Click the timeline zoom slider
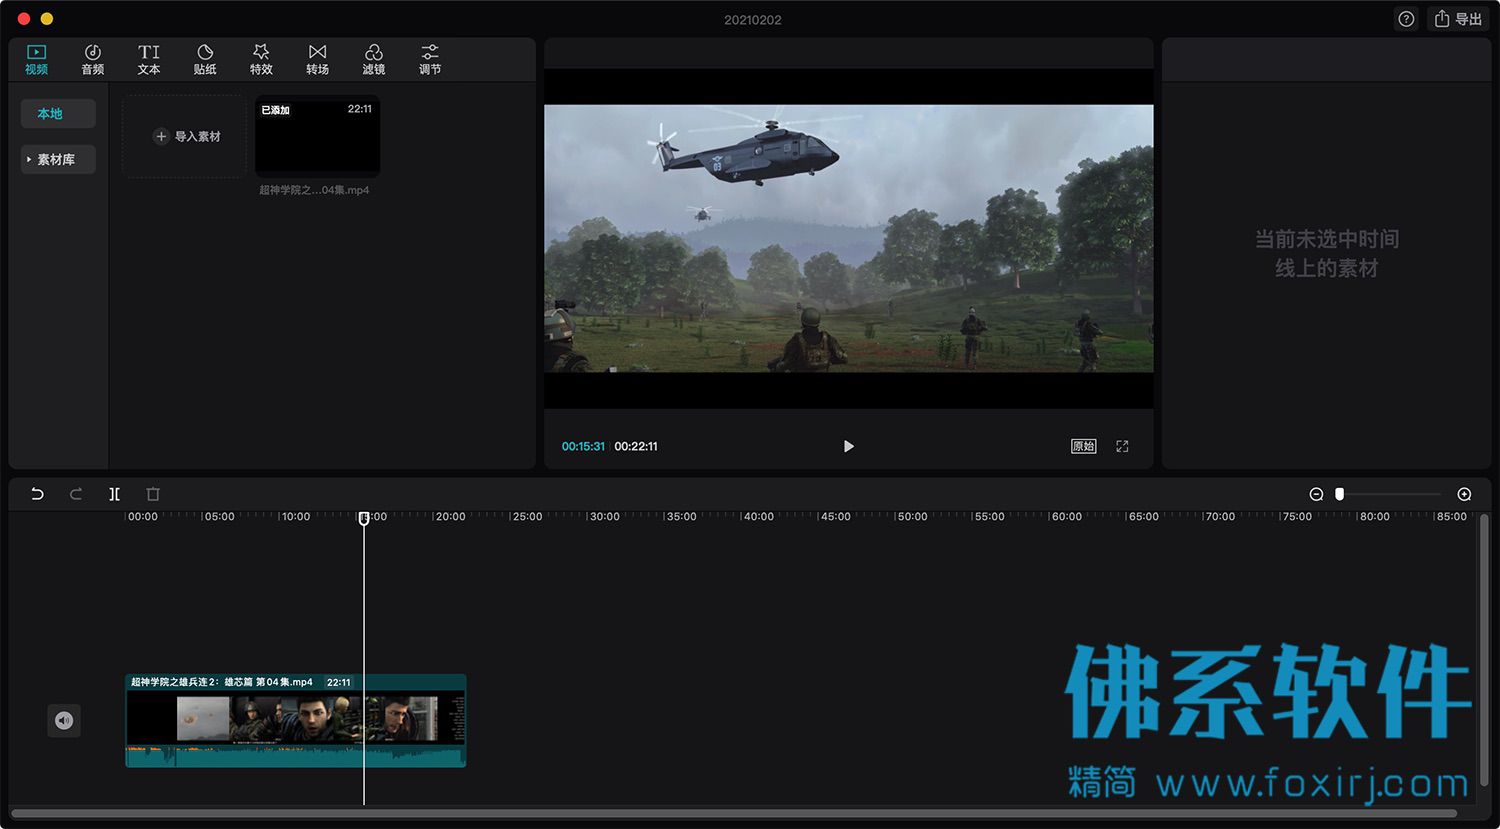Viewport: 1500px width, 829px height. (x=1390, y=494)
